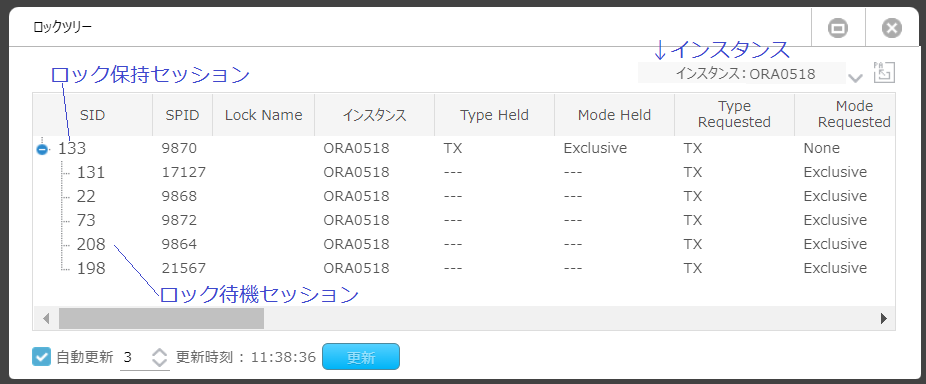Select waiting session SID 208

[x=464, y=244]
